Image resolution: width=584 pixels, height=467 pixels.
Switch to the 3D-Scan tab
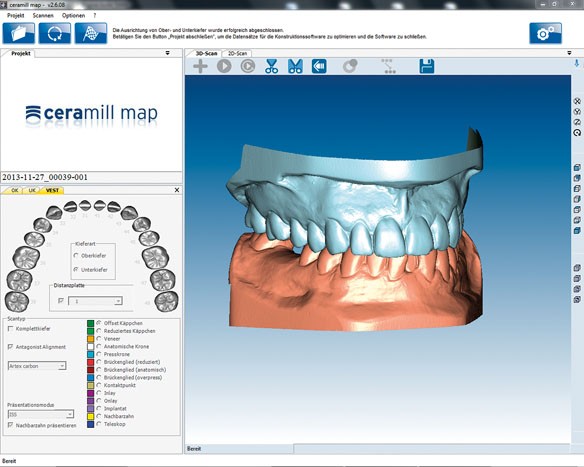(206, 53)
